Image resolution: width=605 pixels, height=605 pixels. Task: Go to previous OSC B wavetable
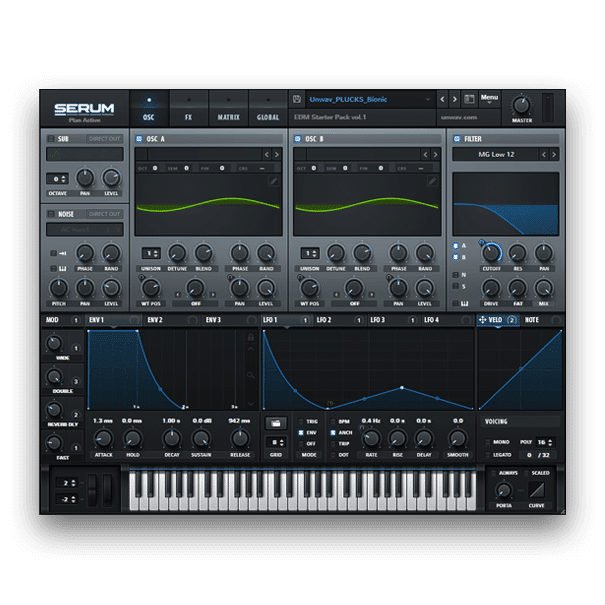(425, 155)
